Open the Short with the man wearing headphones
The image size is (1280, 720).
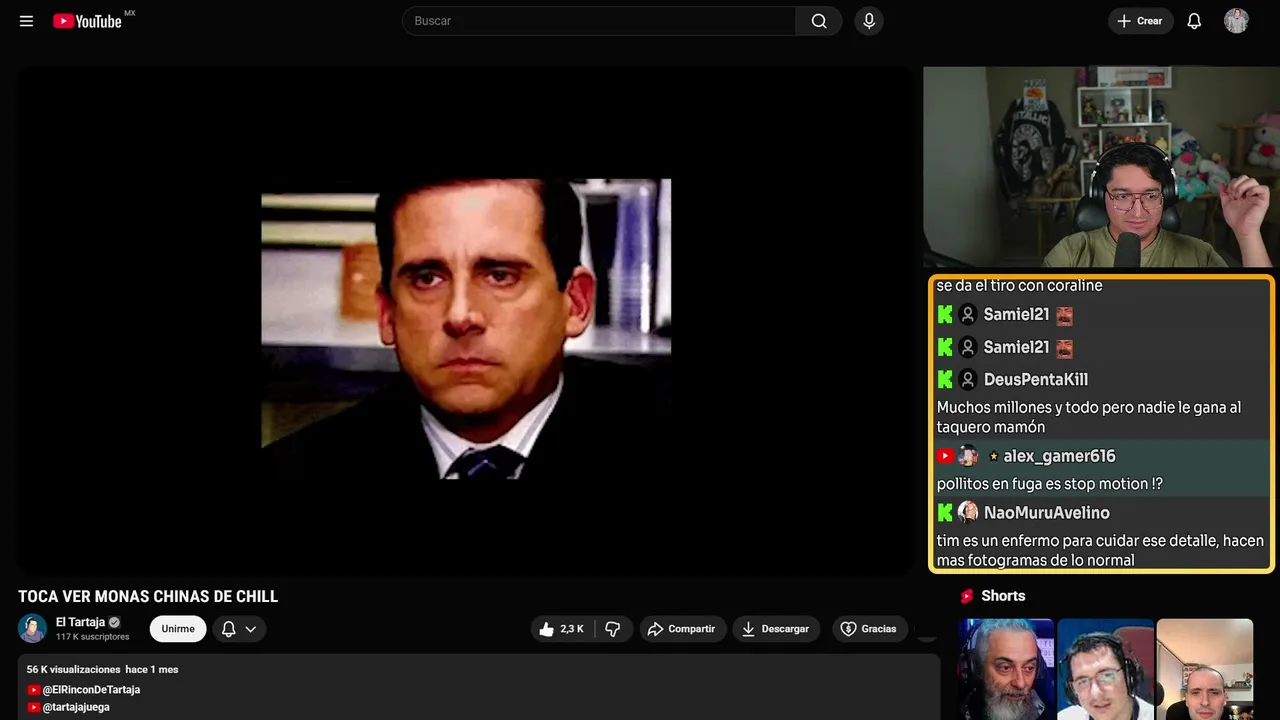(1105, 669)
